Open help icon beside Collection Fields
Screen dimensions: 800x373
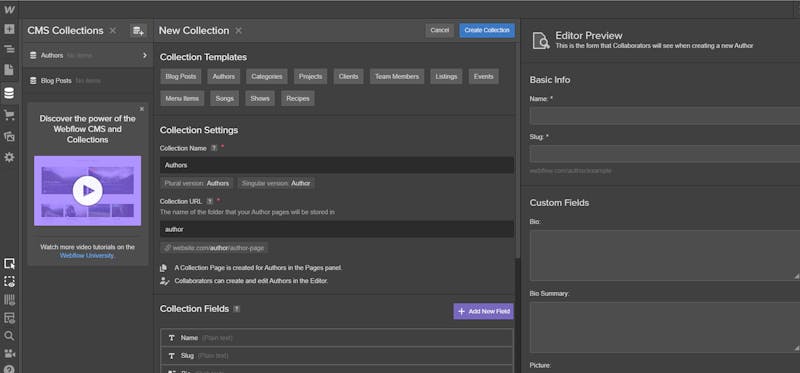pyautogui.click(x=237, y=309)
